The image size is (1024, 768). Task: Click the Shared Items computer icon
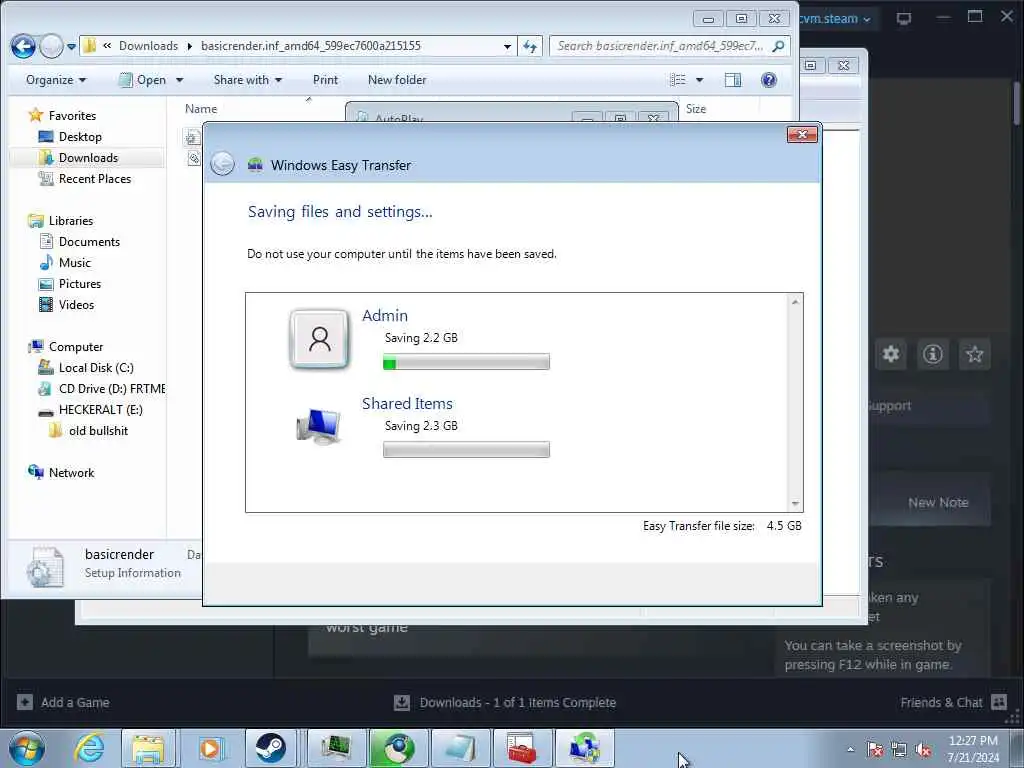click(318, 426)
